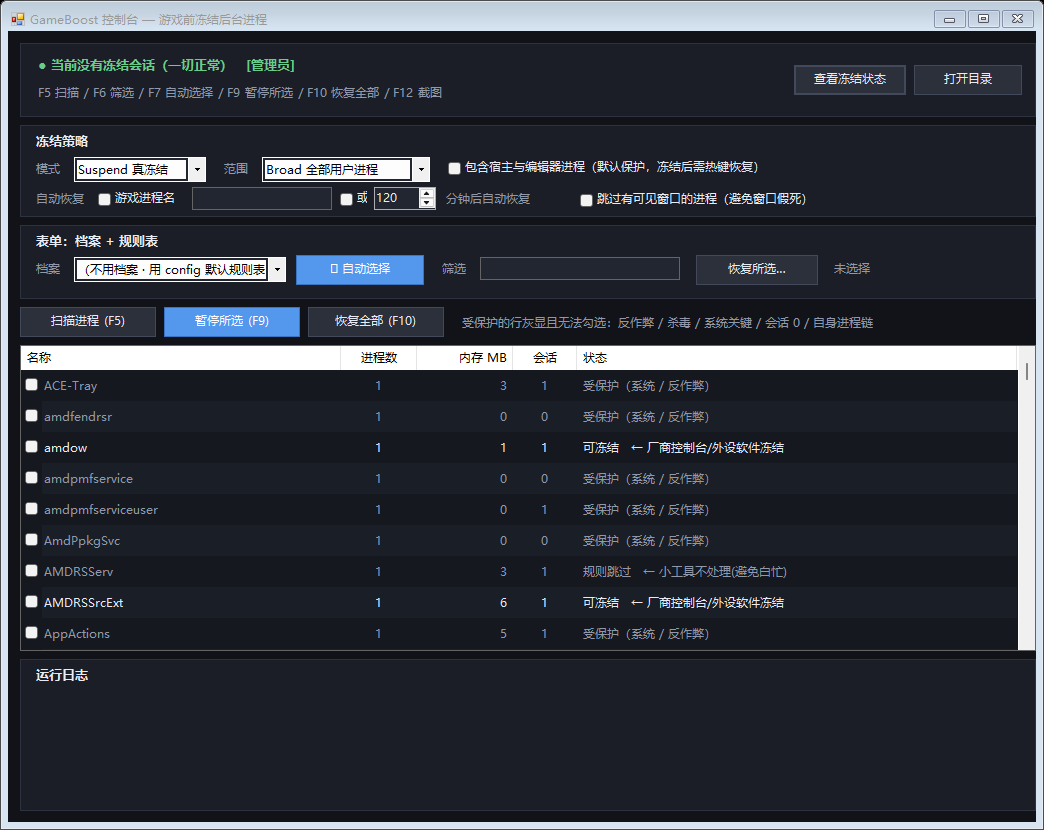The width and height of the screenshot is (1044, 830).
Task: Sort by 会话 column header
Action: 545,358
